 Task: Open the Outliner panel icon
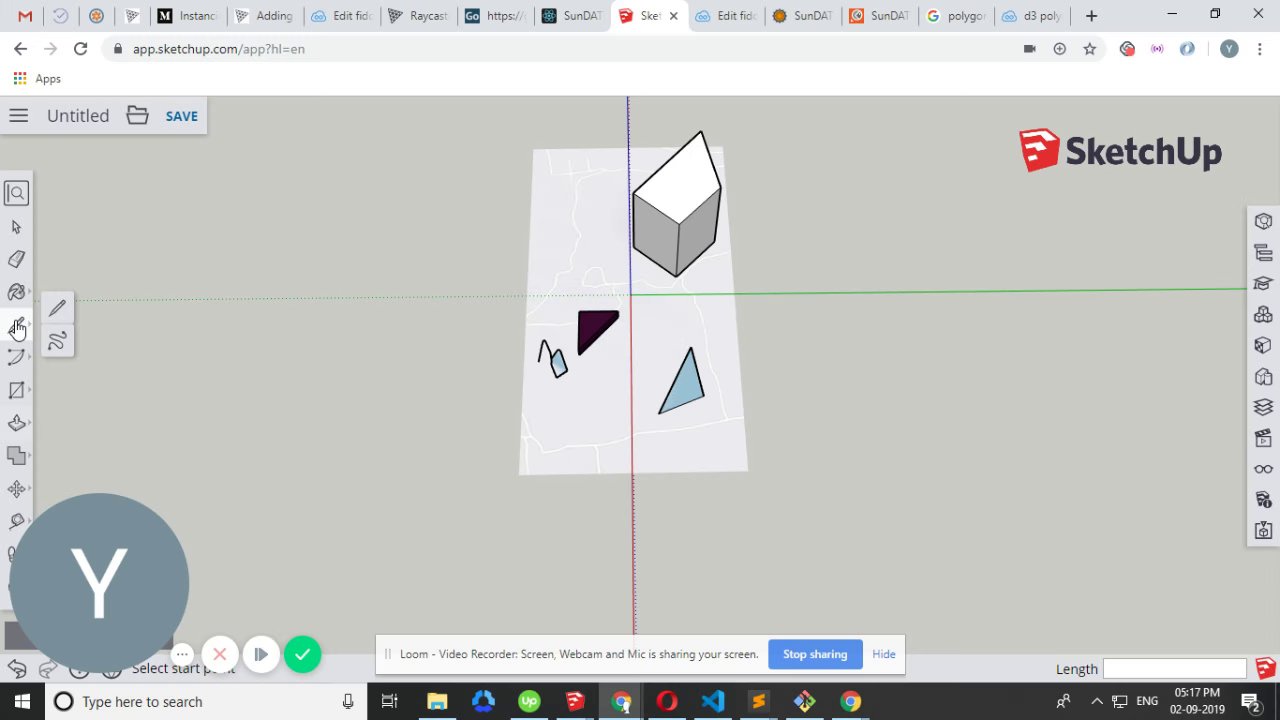[1263, 253]
